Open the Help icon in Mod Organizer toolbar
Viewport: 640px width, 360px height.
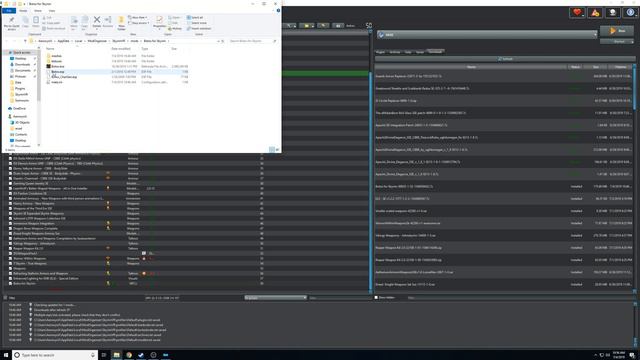[630, 13]
